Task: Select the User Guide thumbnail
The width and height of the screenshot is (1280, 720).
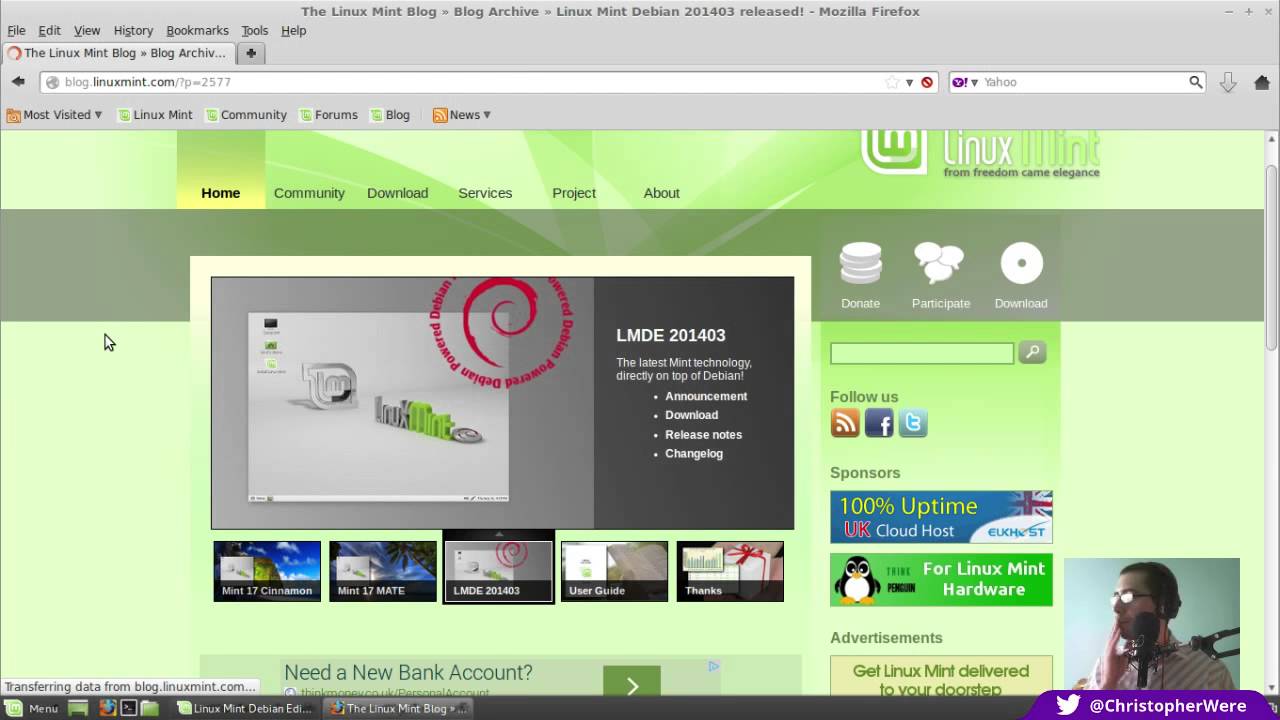Action: point(614,571)
